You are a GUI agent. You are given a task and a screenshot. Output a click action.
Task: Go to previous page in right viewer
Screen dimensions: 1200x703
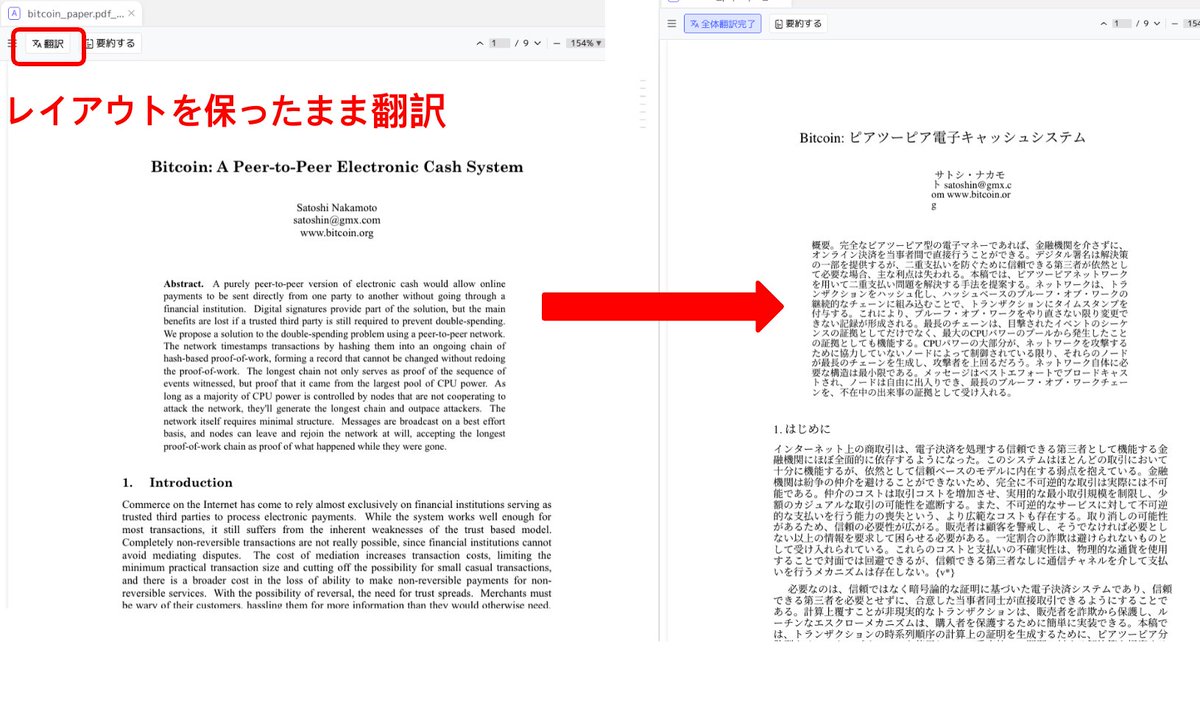click(x=1103, y=23)
